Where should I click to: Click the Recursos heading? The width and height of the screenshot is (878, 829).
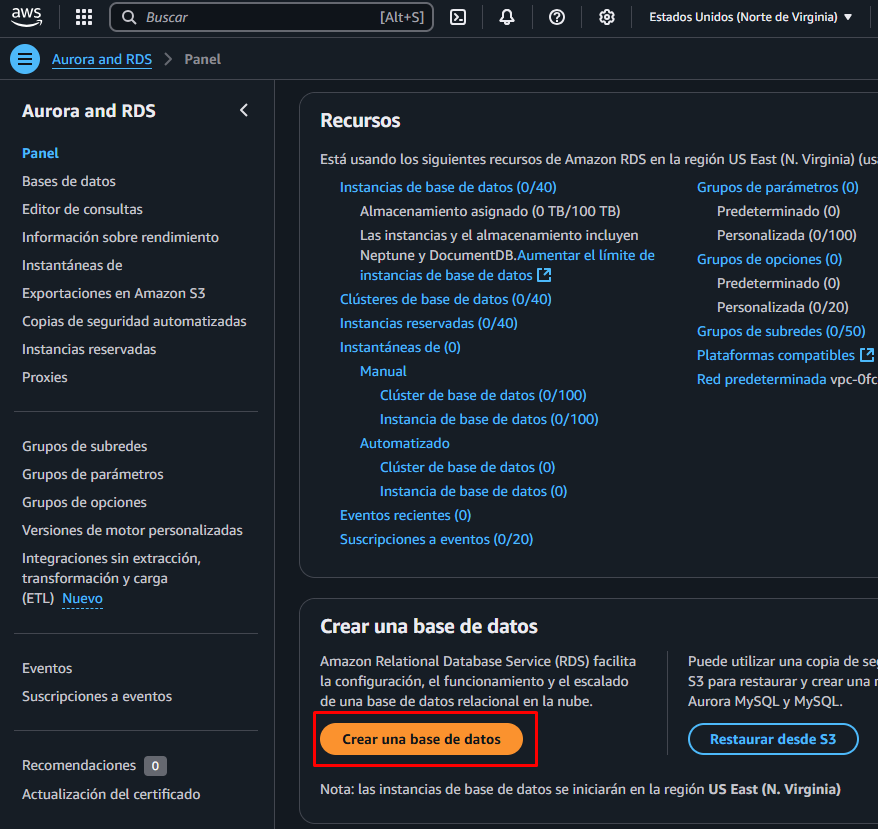(x=360, y=120)
